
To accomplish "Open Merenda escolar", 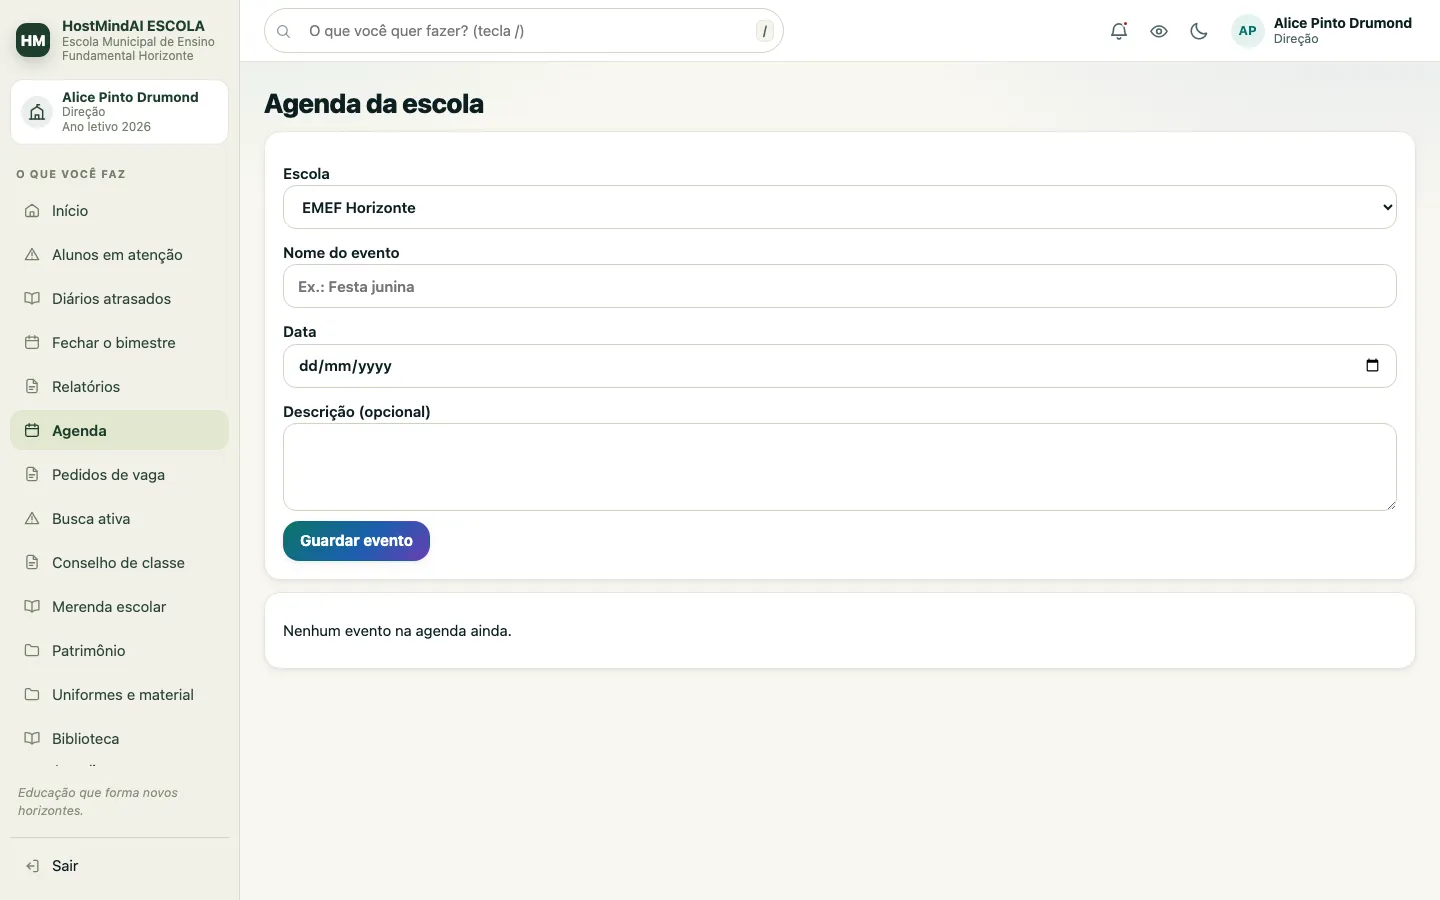I will (119, 607).
